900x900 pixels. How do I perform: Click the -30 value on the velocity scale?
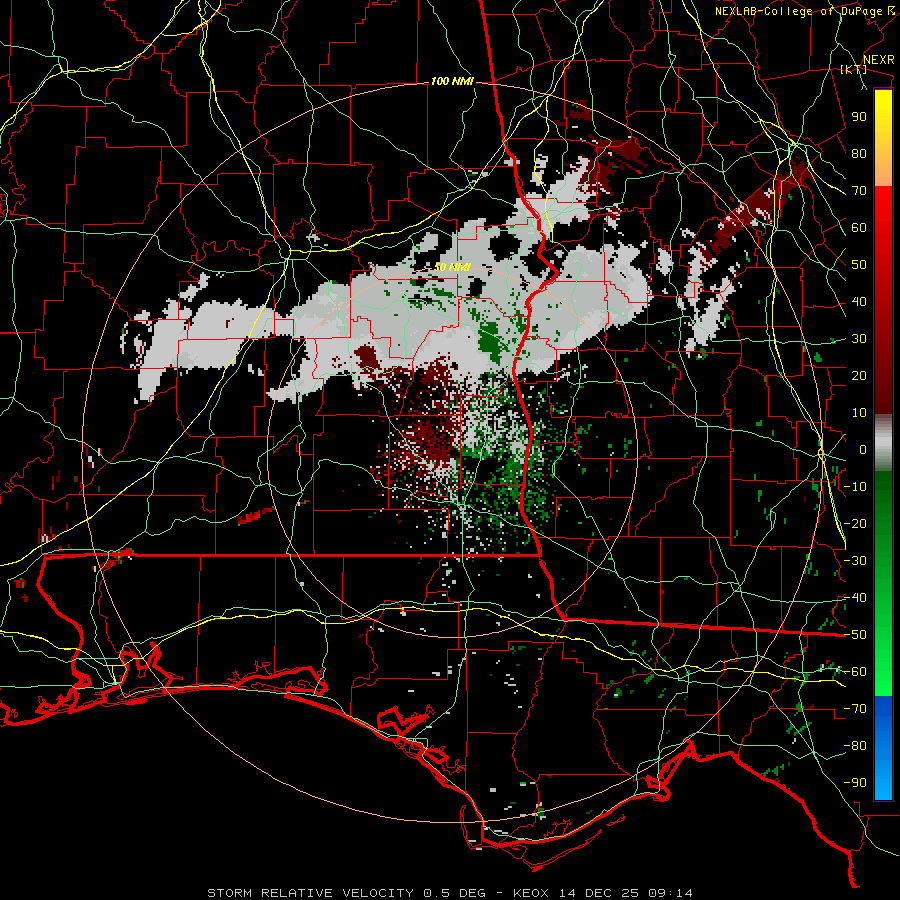(x=855, y=561)
